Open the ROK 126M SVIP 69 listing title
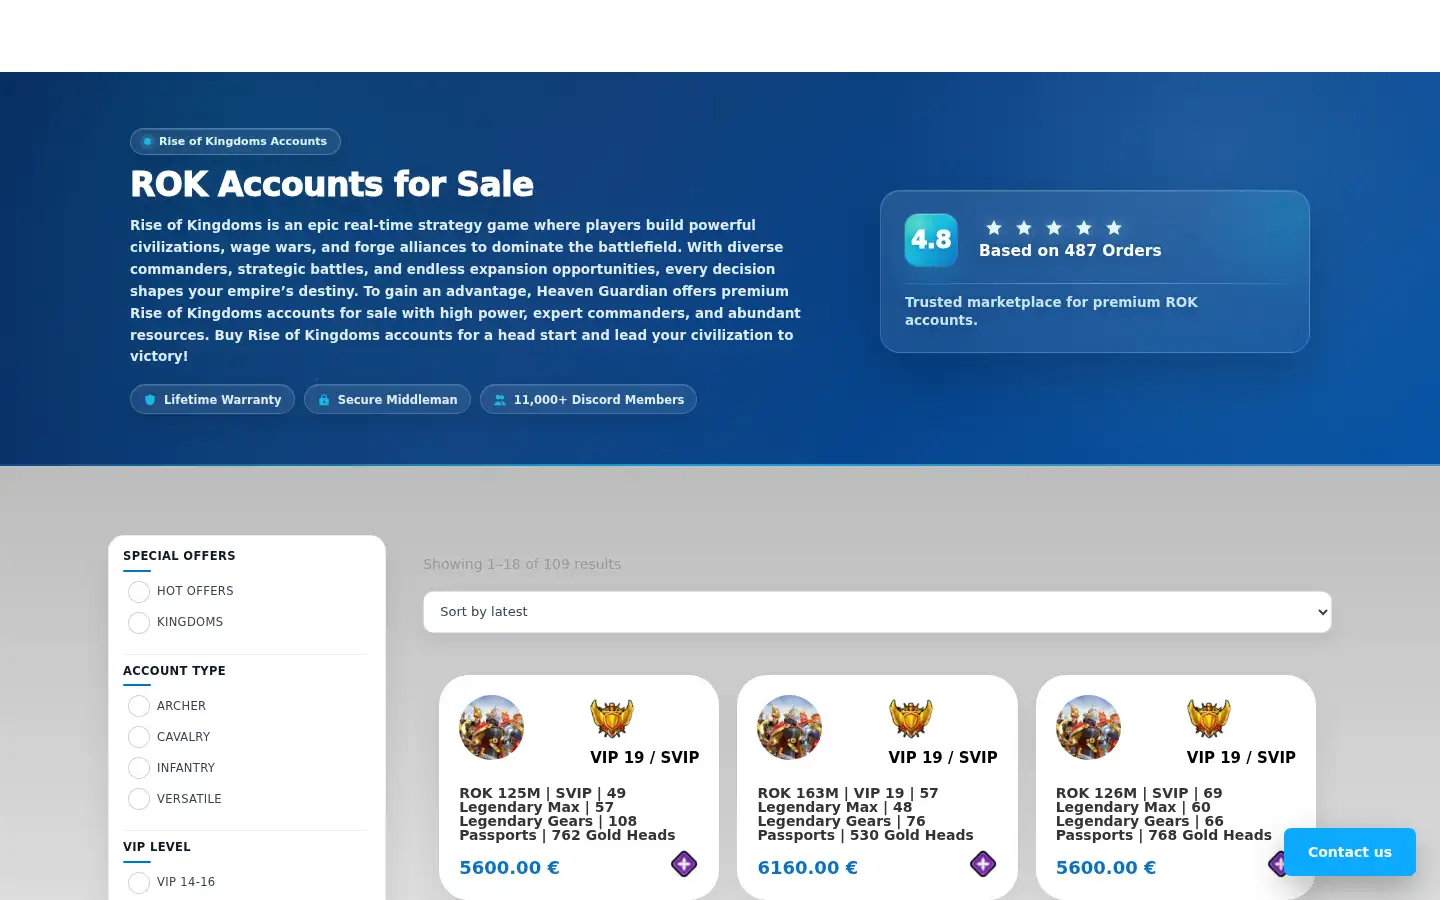Viewport: 1440px width, 900px height. [x=1164, y=814]
